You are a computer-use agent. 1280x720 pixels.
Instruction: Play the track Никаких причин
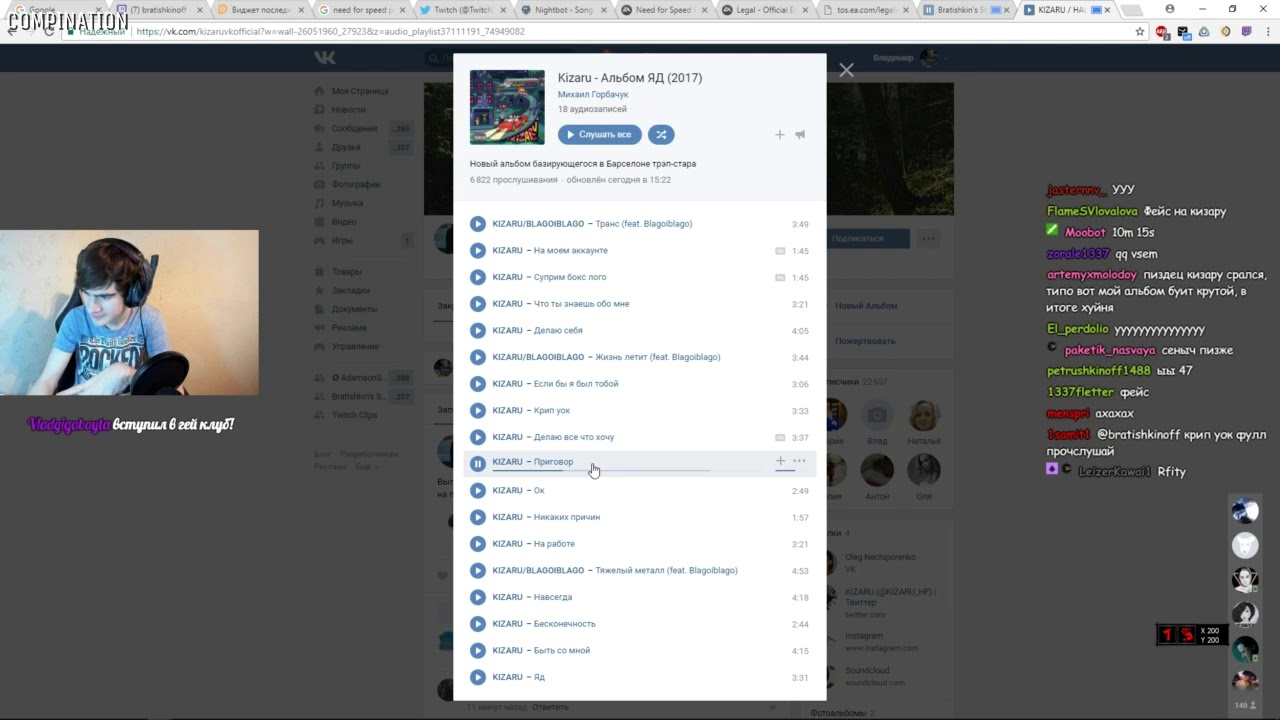[x=478, y=517]
